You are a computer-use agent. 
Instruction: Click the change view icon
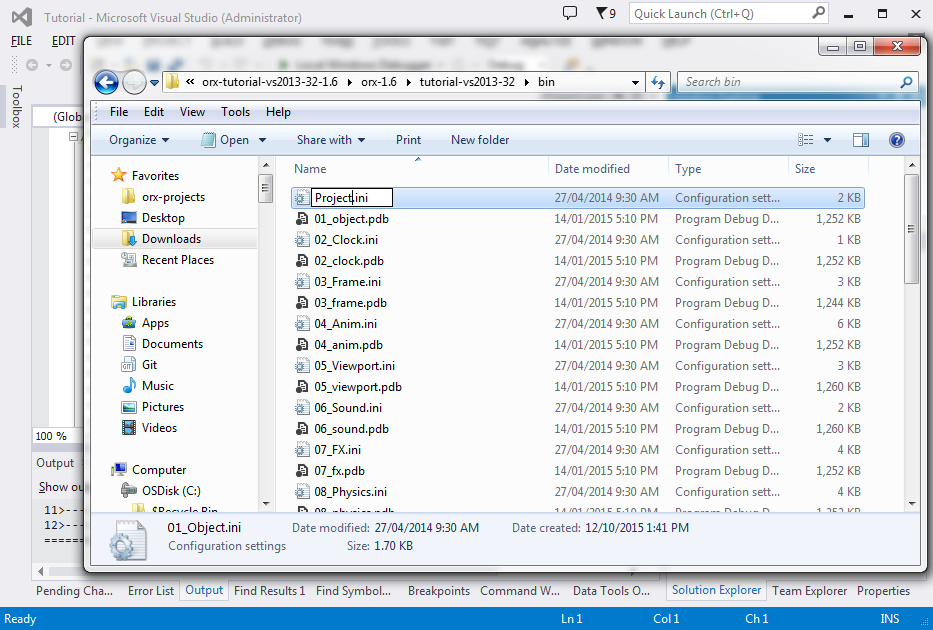coord(806,140)
